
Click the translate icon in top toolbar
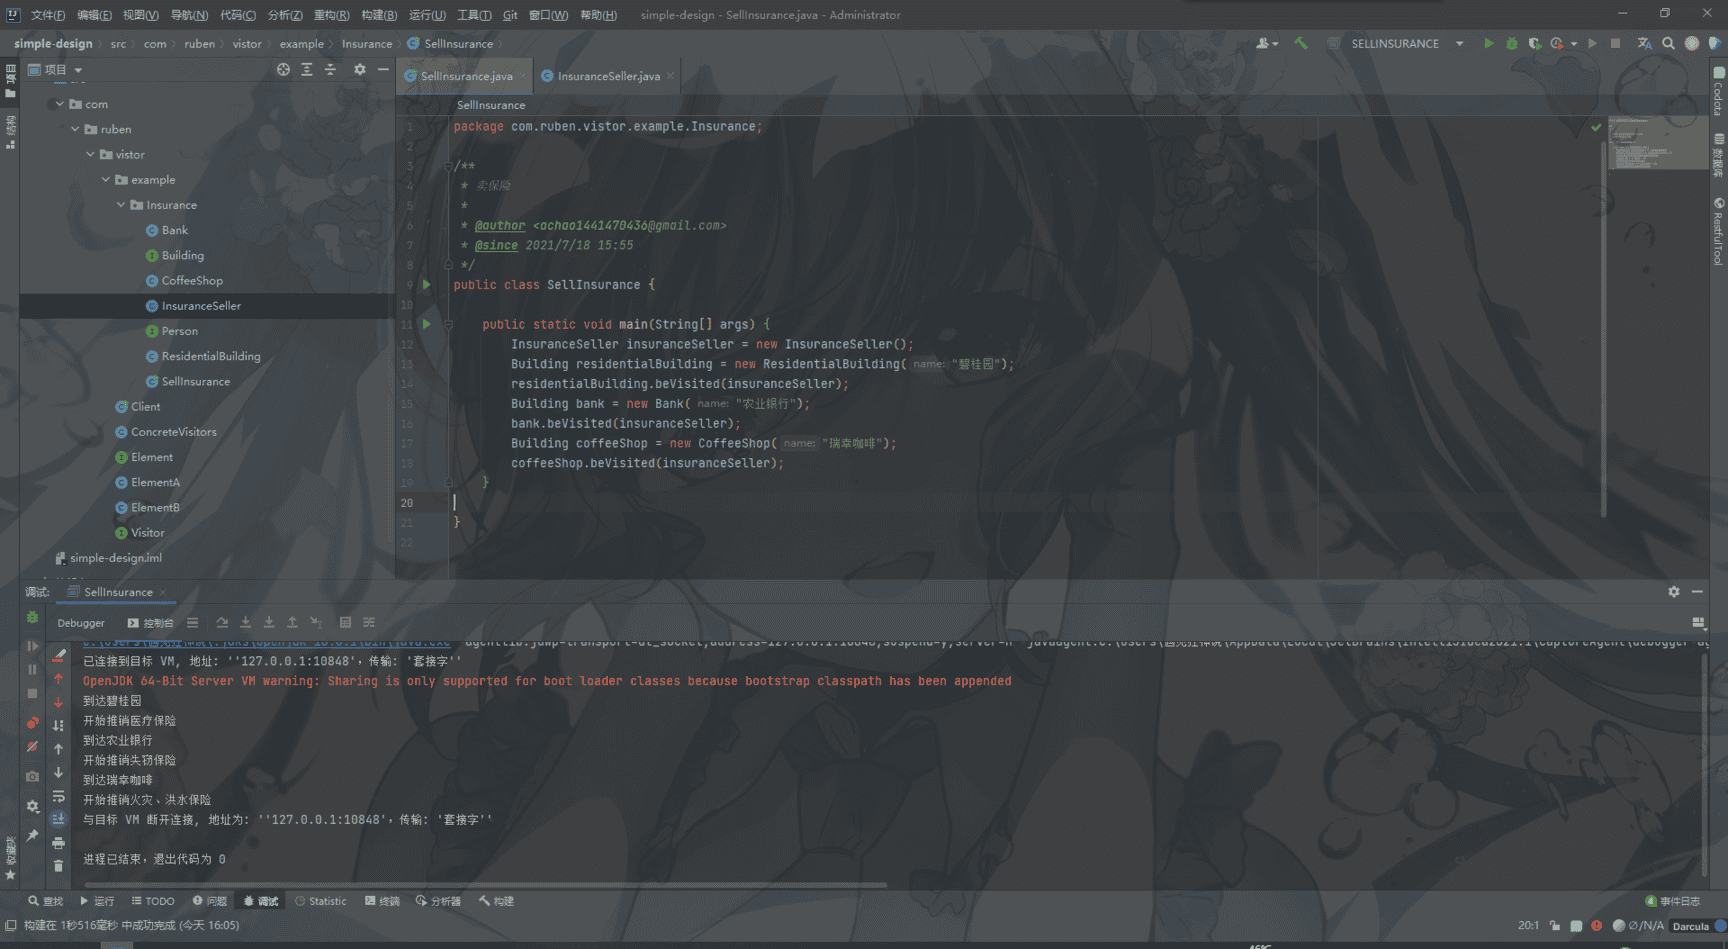coord(1644,44)
